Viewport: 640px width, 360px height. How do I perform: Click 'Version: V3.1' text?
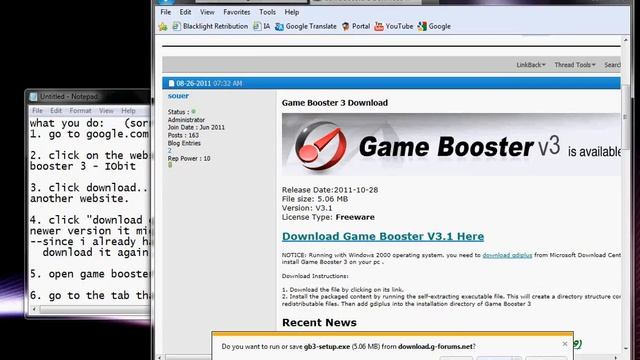click(x=307, y=208)
